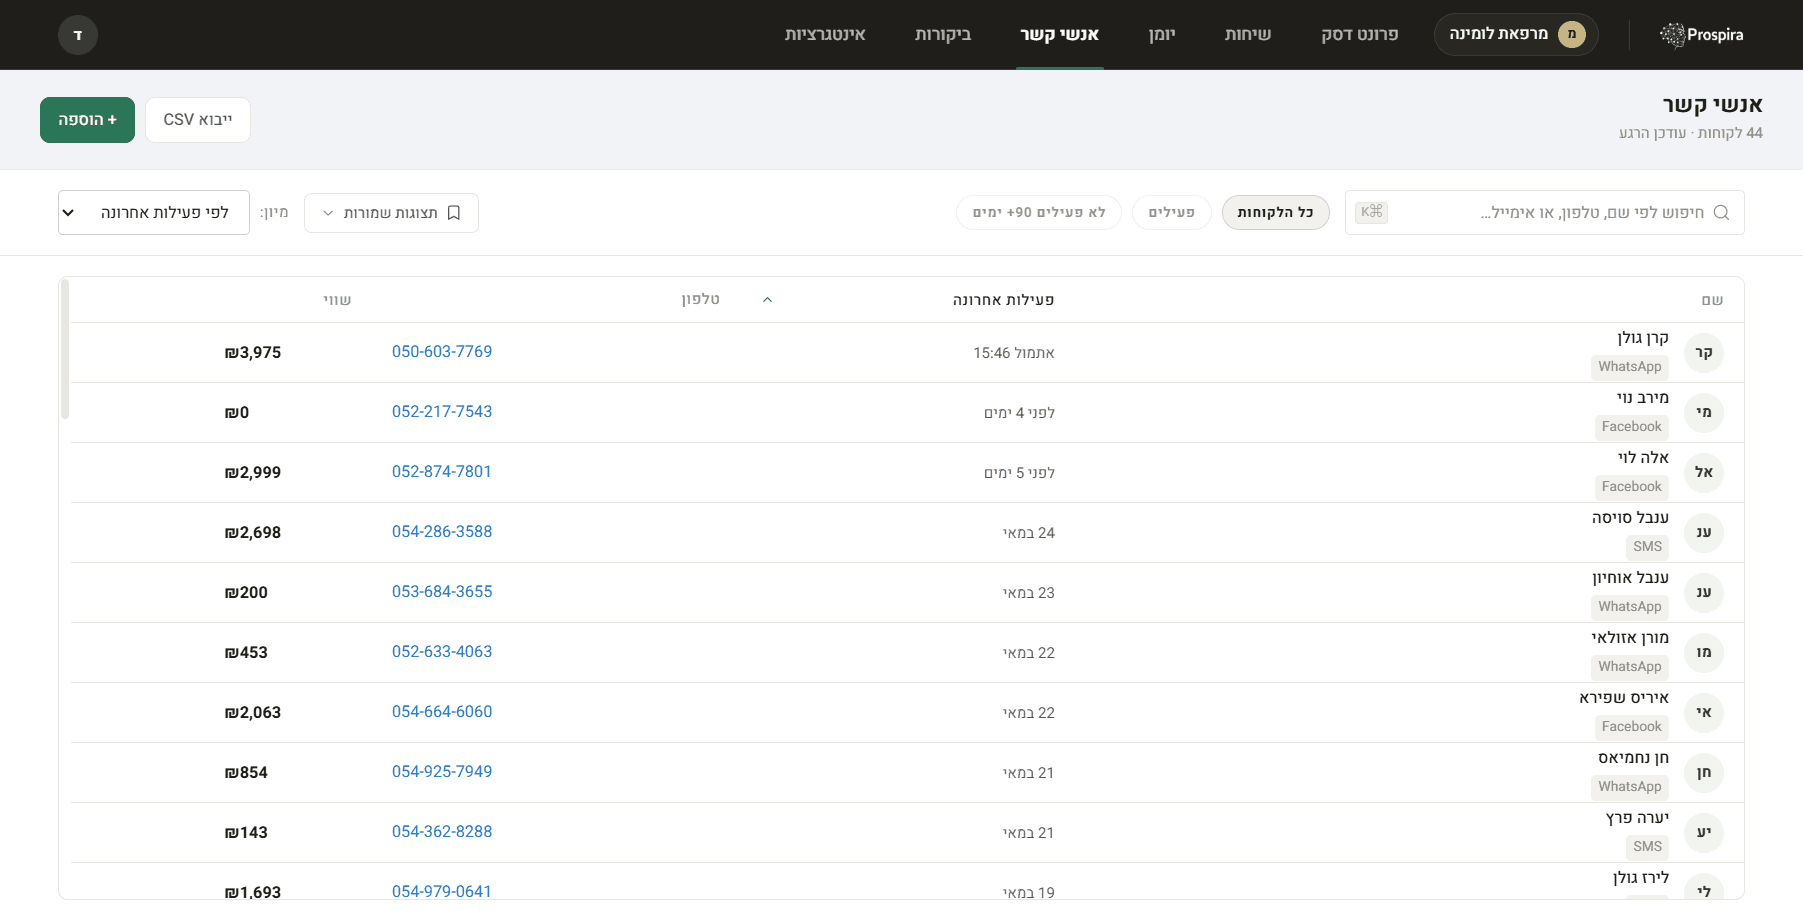Image resolution: width=1803 pixels, height=920 pixels.
Task: Click phone link 053-684-3655
Action: pos(442,592)
